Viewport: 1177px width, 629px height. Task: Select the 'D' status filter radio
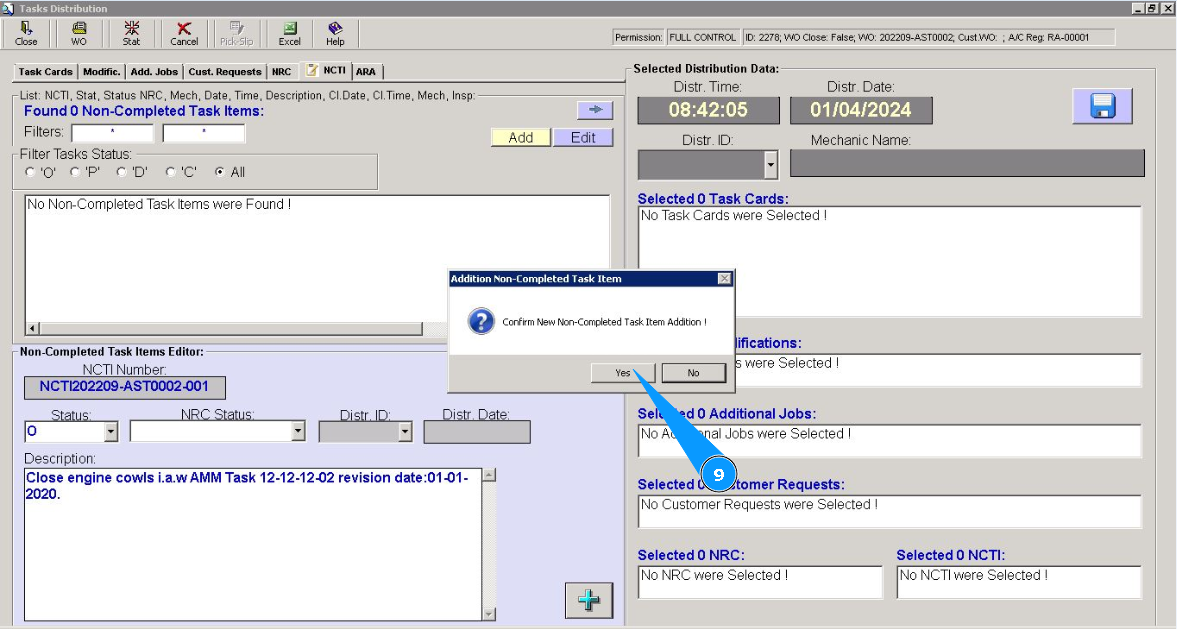[x=122, y=172]
